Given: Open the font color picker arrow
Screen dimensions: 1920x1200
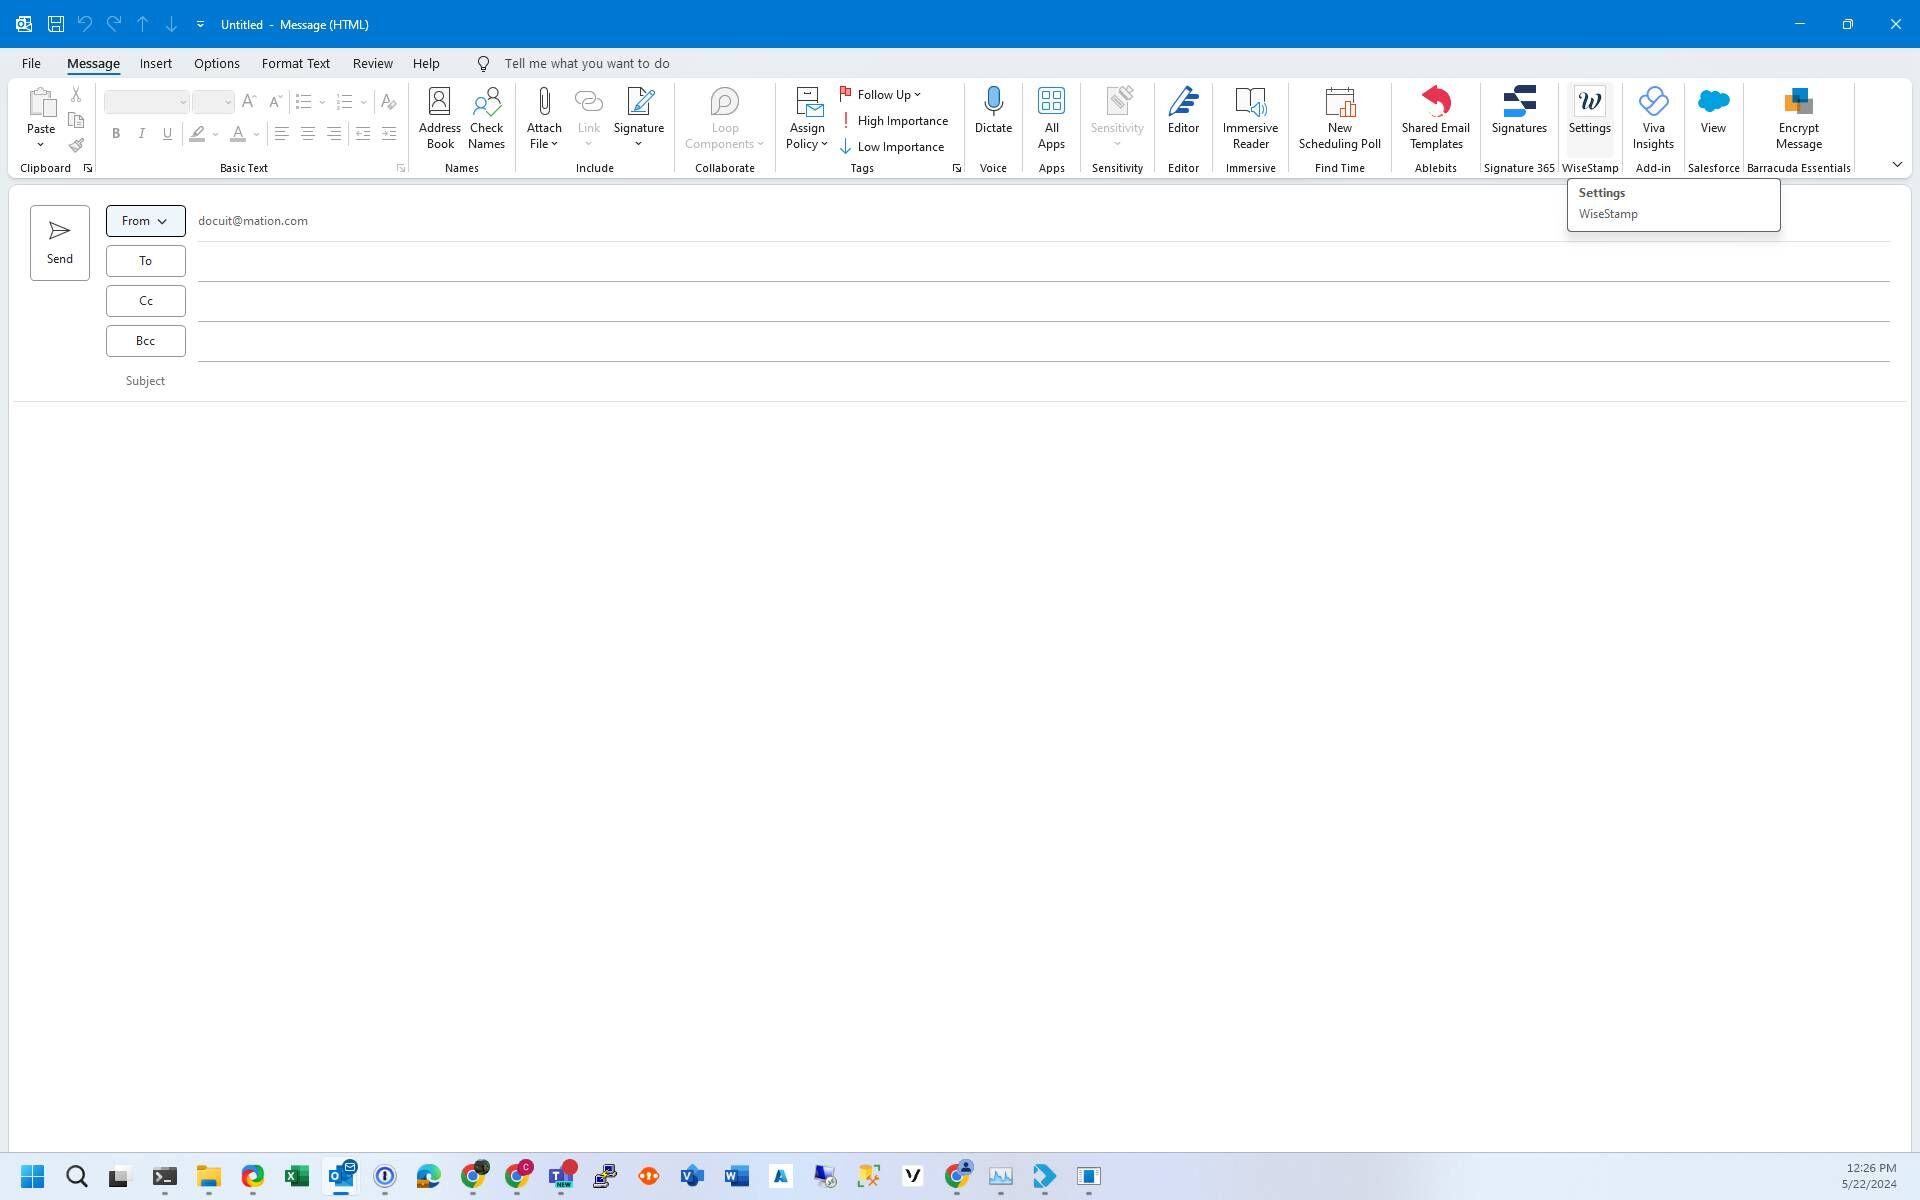Looking at the screenshot, I should click(x=257, y=134).
